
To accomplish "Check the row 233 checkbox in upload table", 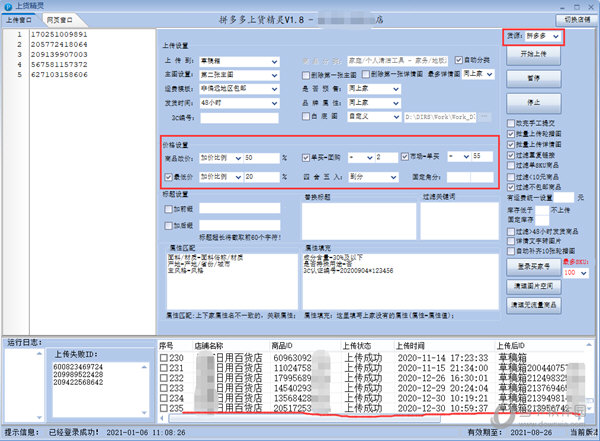I will [x=164, y=388].
